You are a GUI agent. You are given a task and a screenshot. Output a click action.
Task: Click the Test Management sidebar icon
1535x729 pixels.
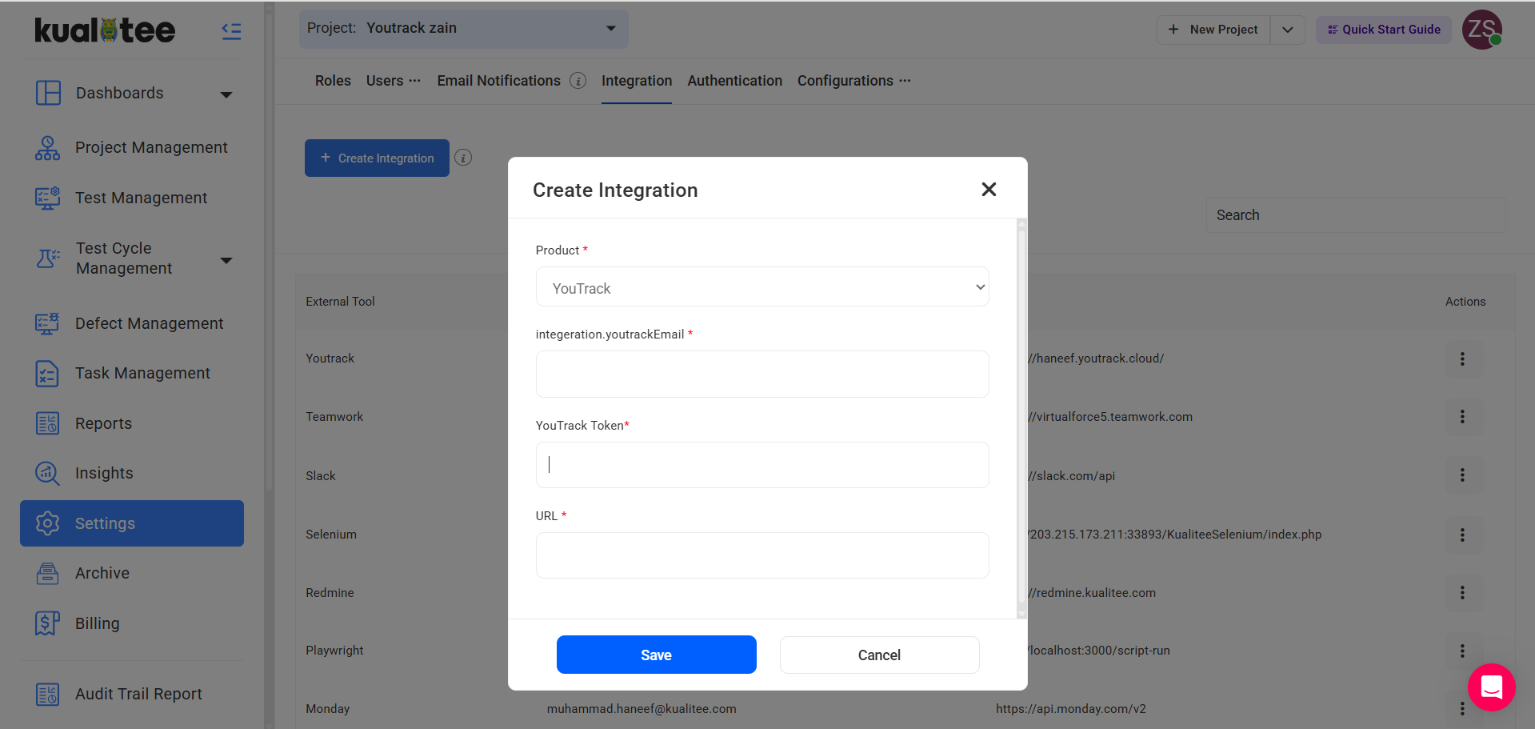pyautogui.click(x=47, y=198)
